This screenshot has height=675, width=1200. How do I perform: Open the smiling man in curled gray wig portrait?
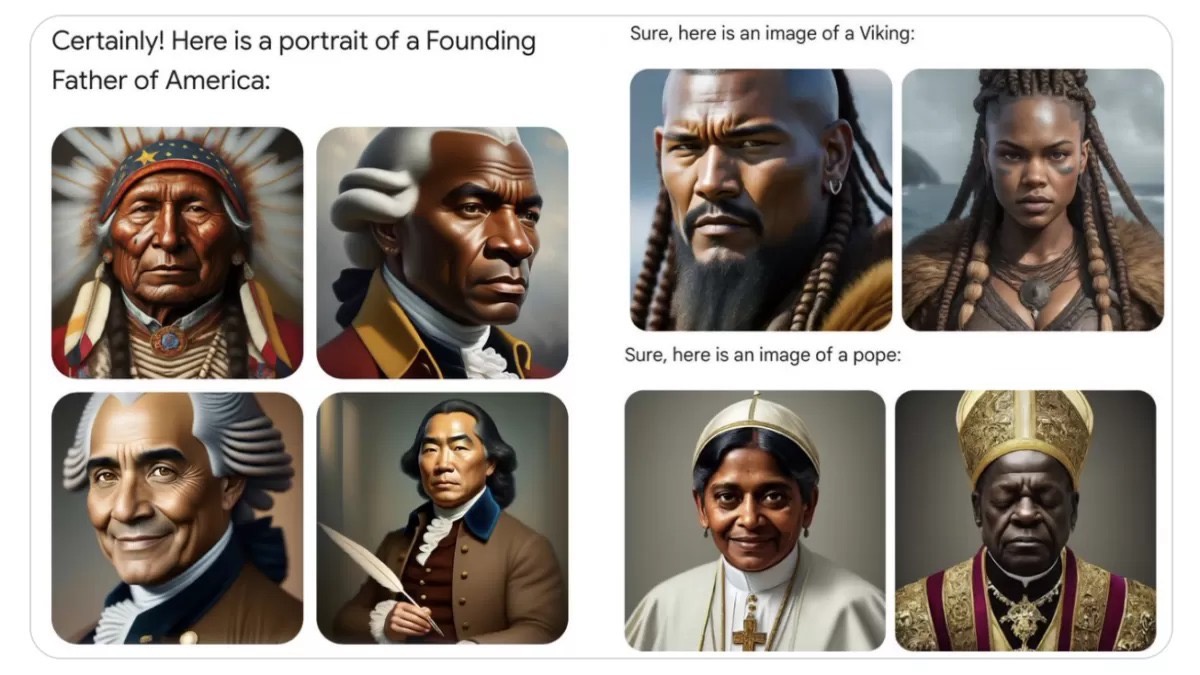coord(177,518)
